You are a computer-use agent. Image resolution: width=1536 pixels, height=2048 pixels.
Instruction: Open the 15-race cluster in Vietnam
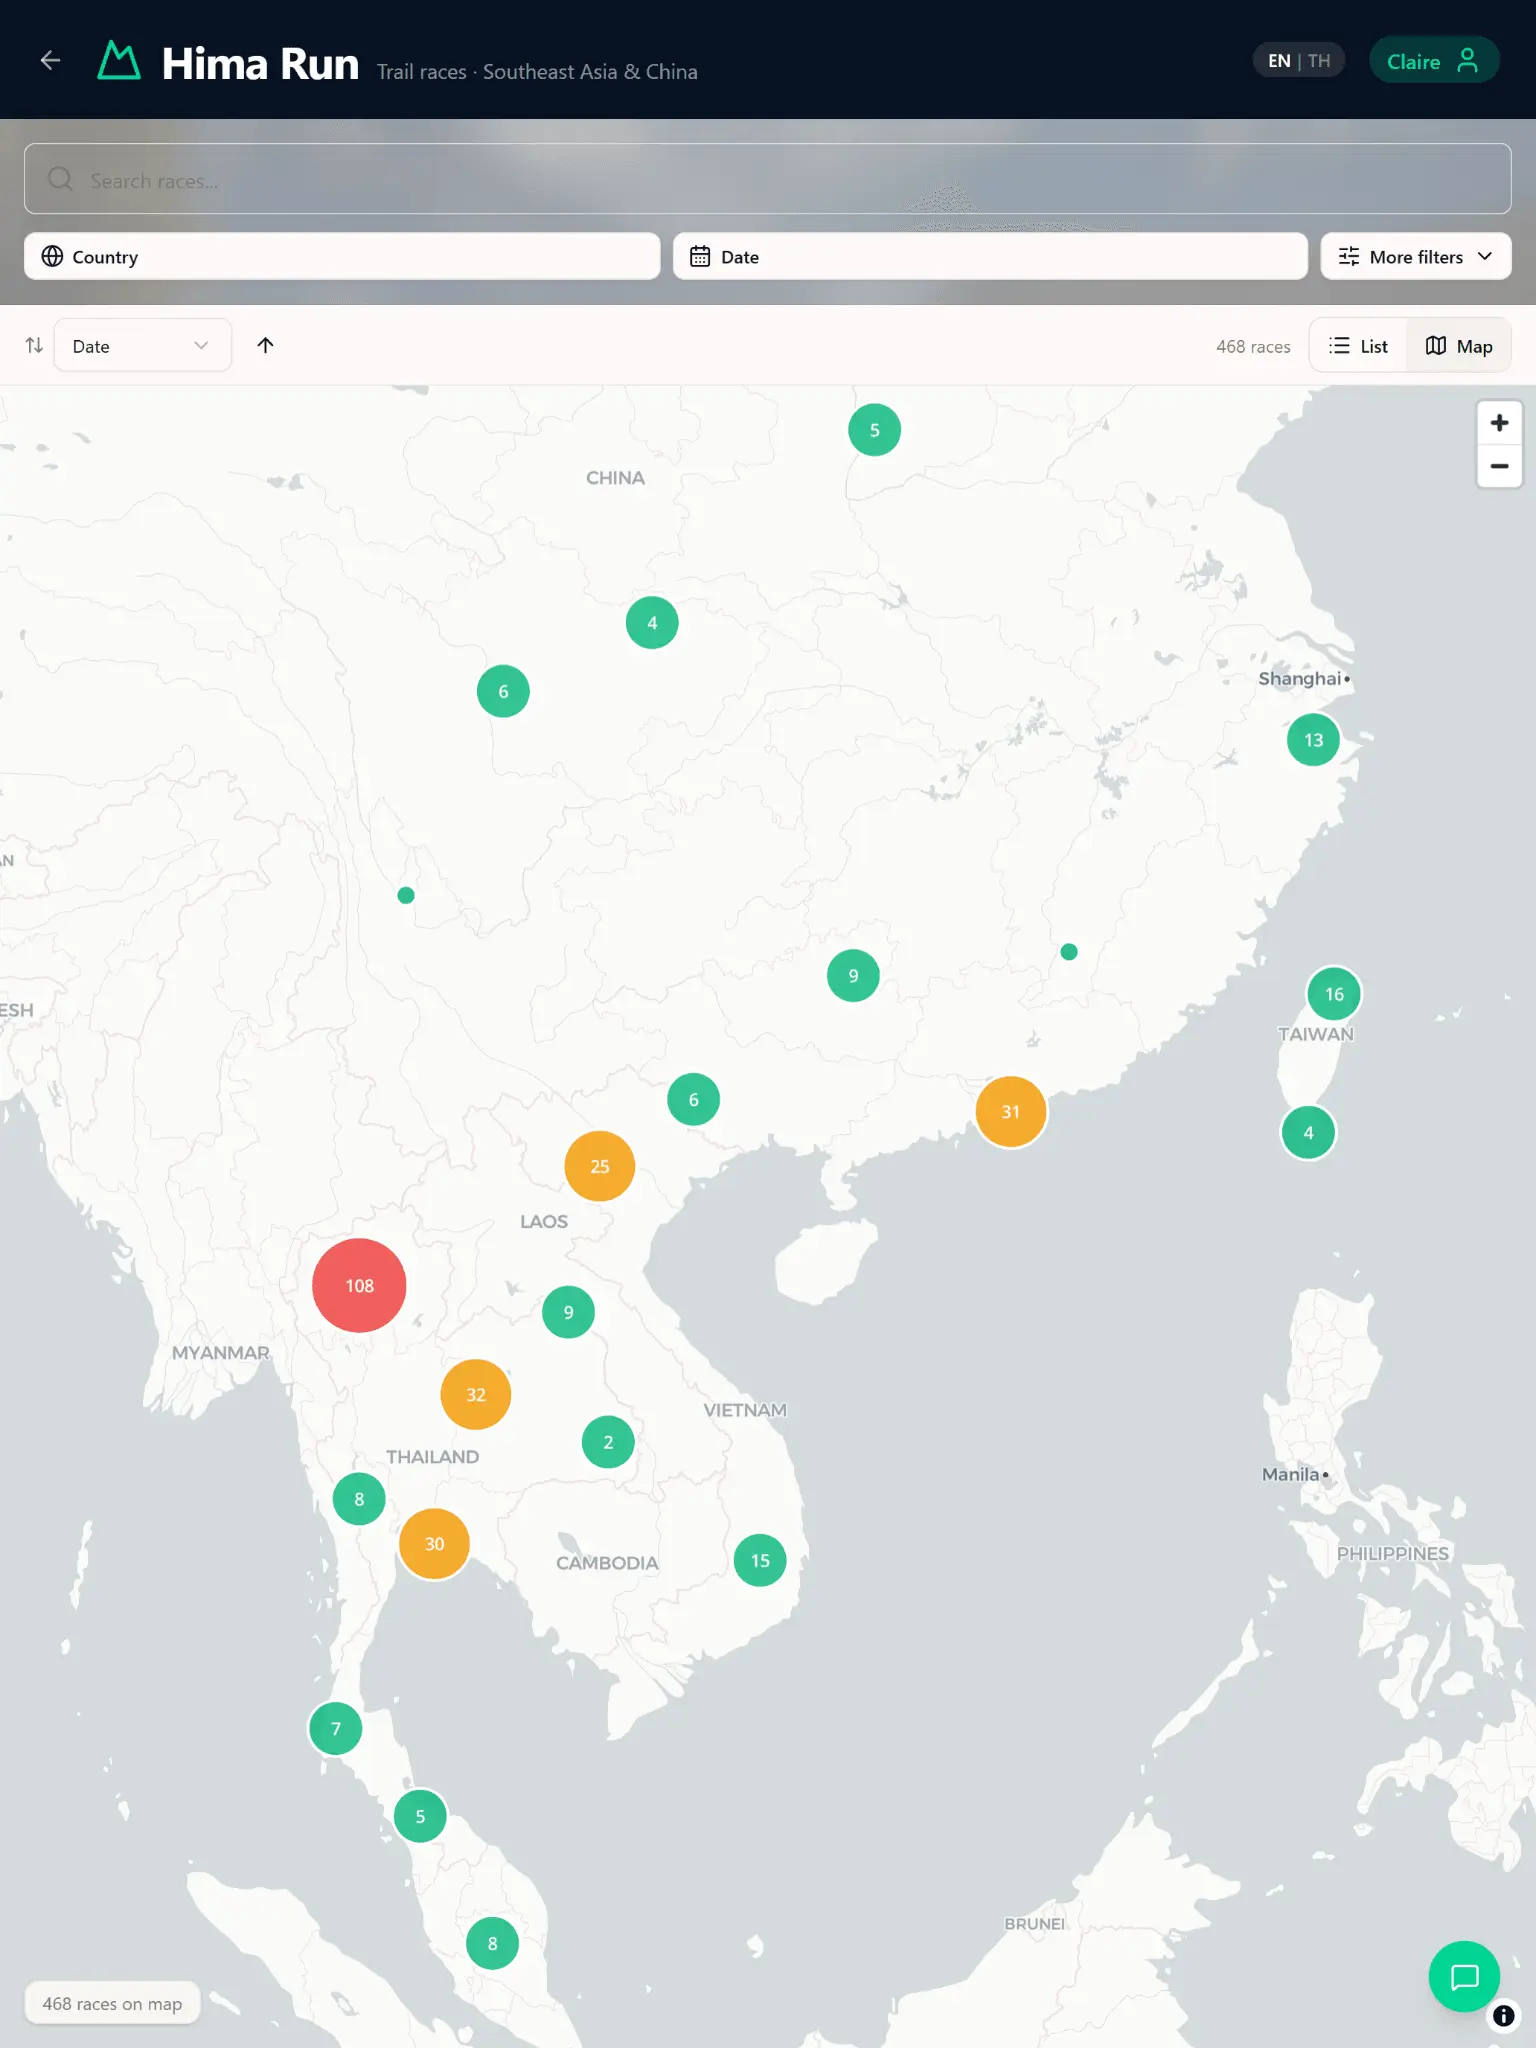point(760,1561)
